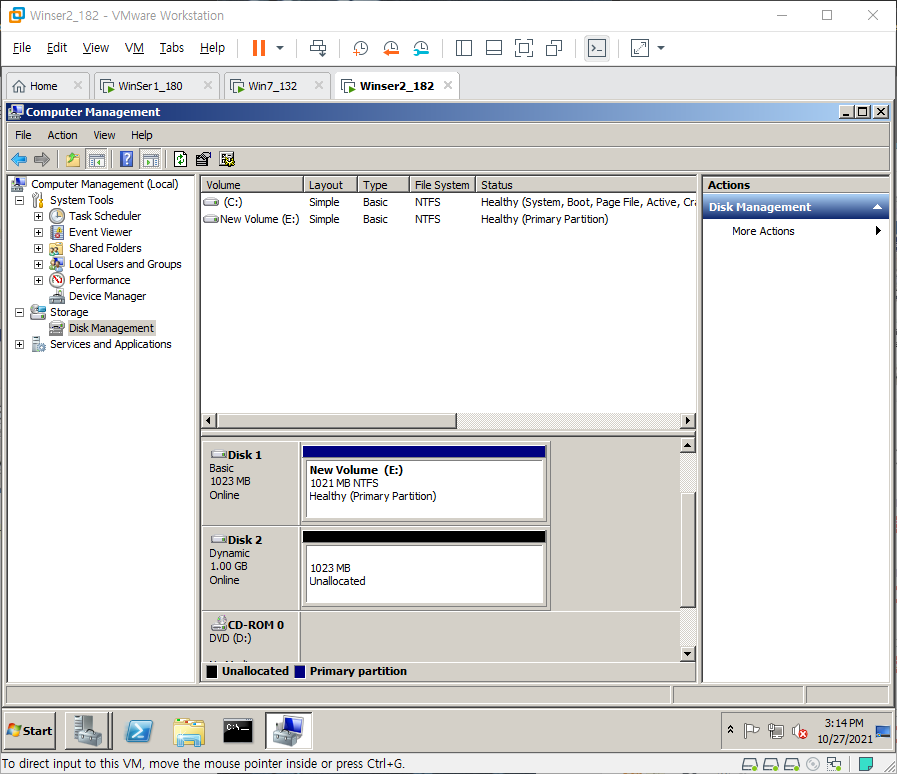The height and width of the screenshot is (774, 897).
Task: Click the disk settings toolbar icon
Action: (x=227, y=159)
